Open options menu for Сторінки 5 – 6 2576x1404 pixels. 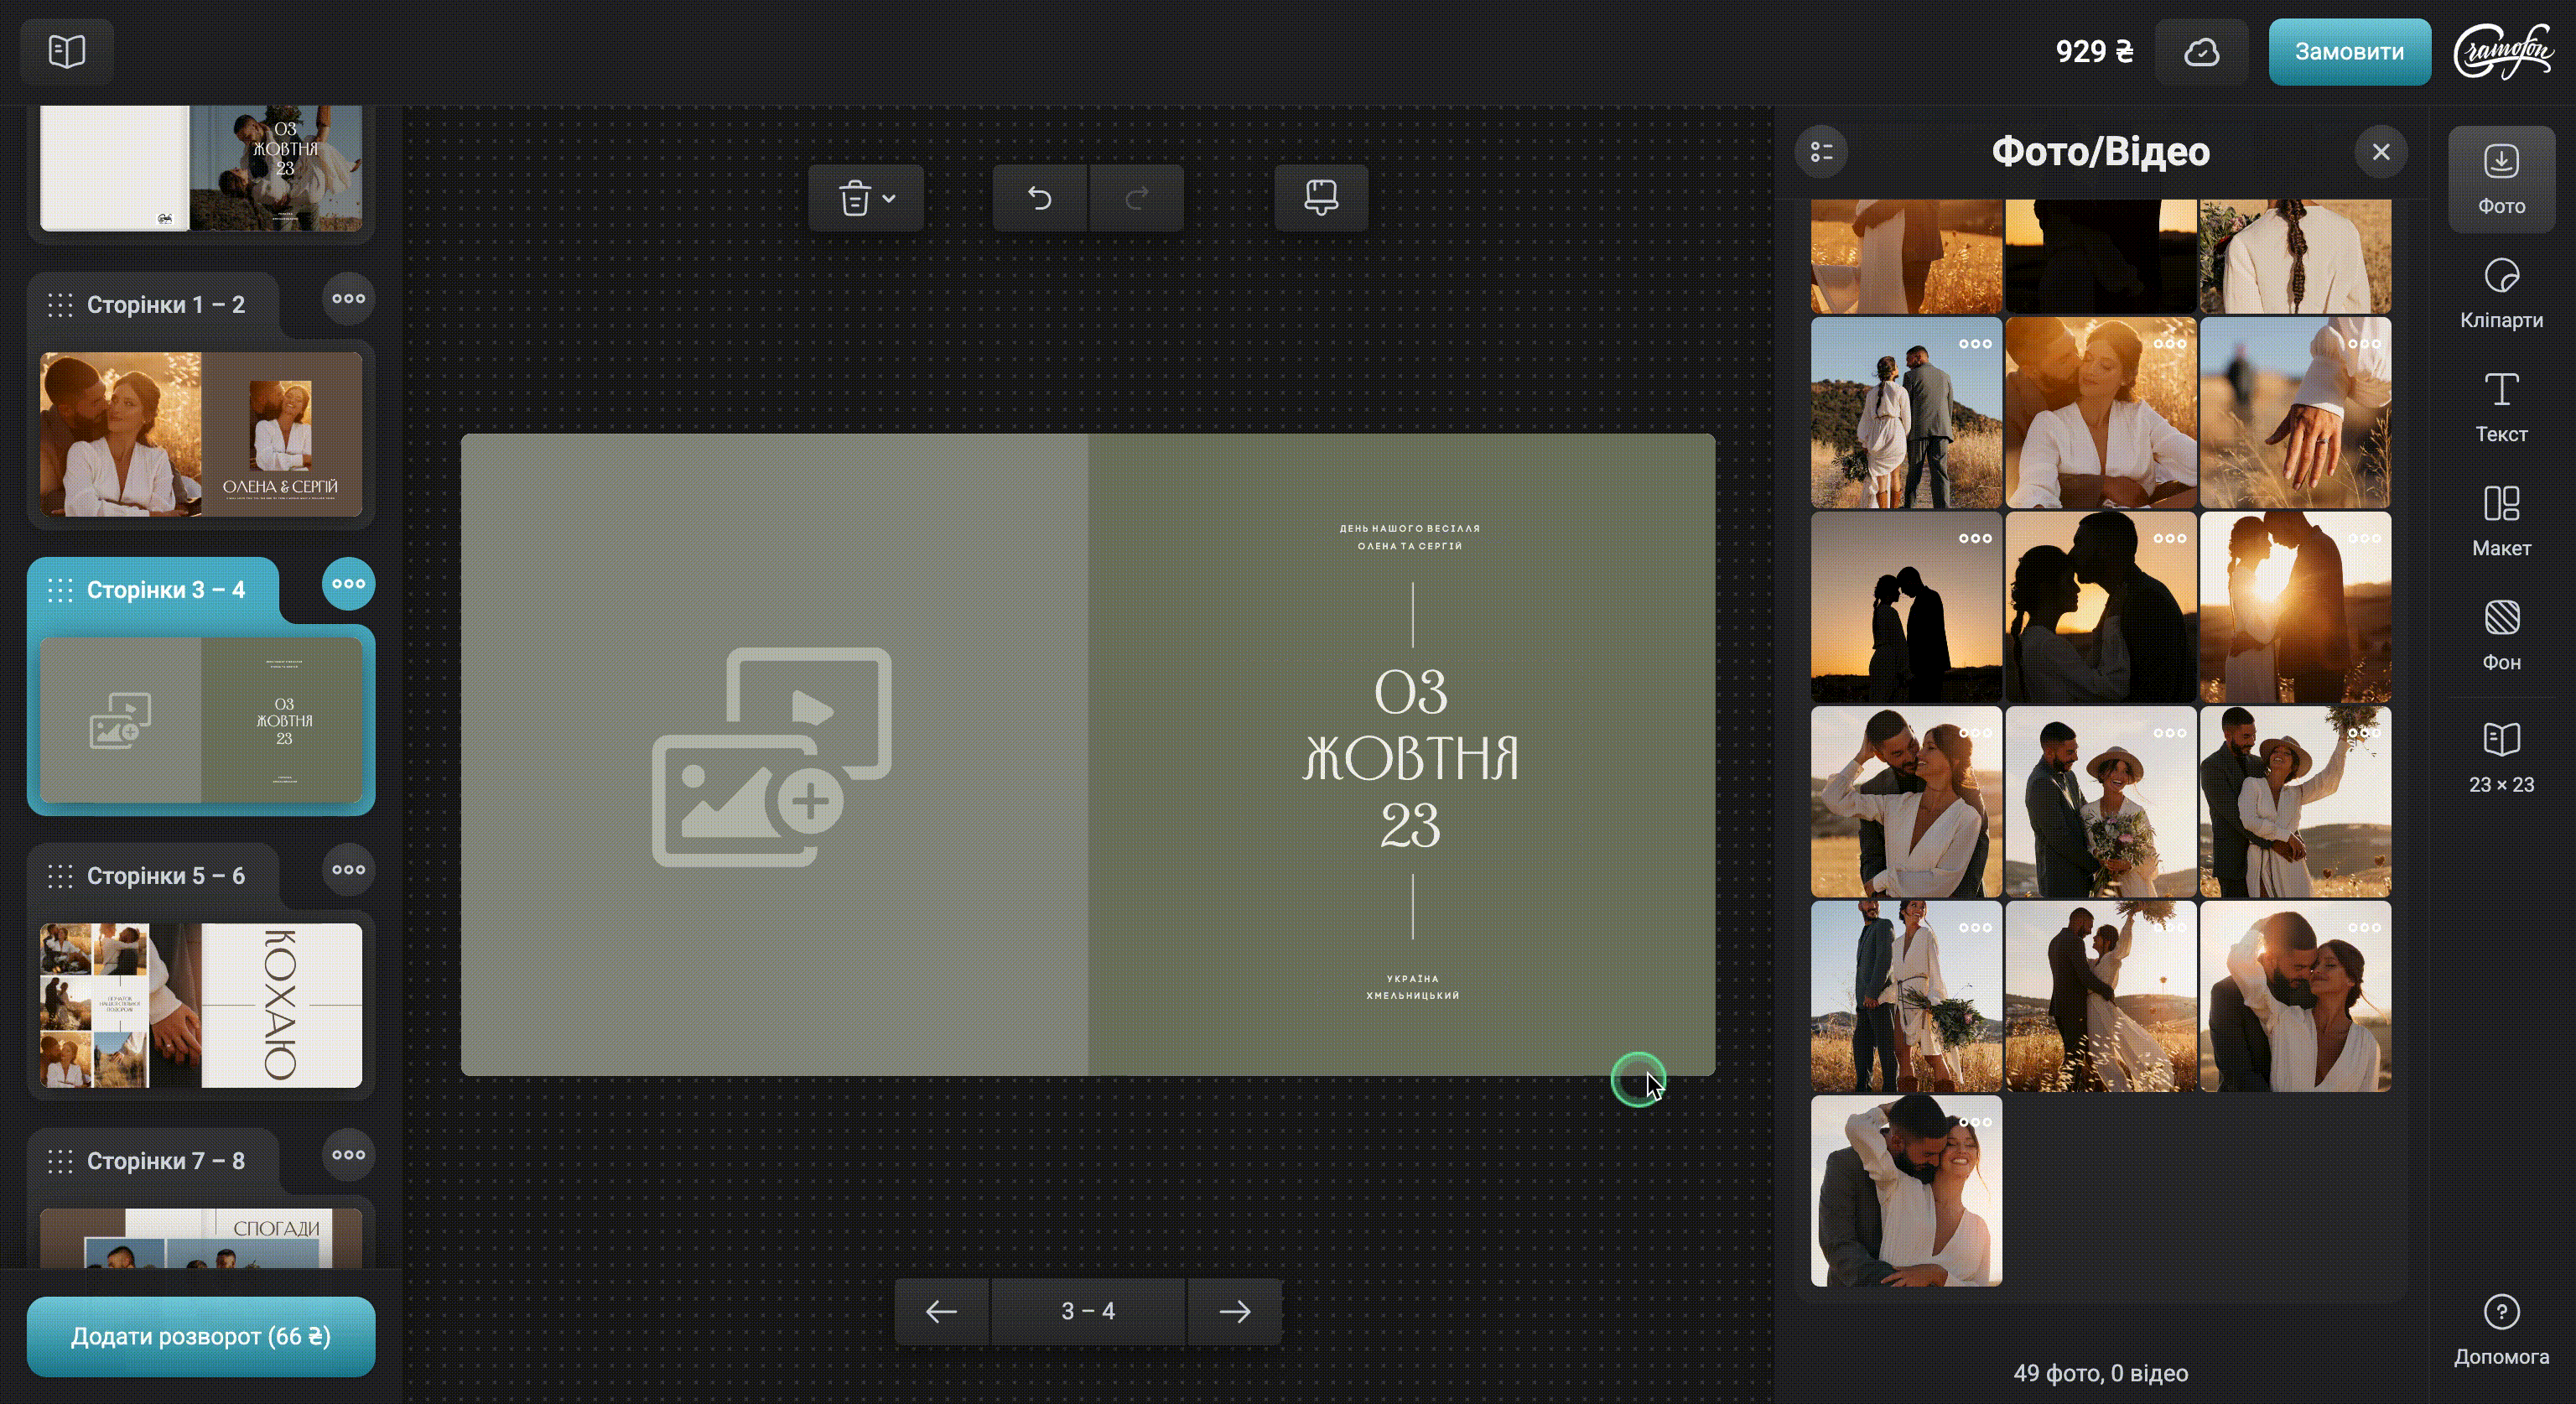tap(348, 869)
